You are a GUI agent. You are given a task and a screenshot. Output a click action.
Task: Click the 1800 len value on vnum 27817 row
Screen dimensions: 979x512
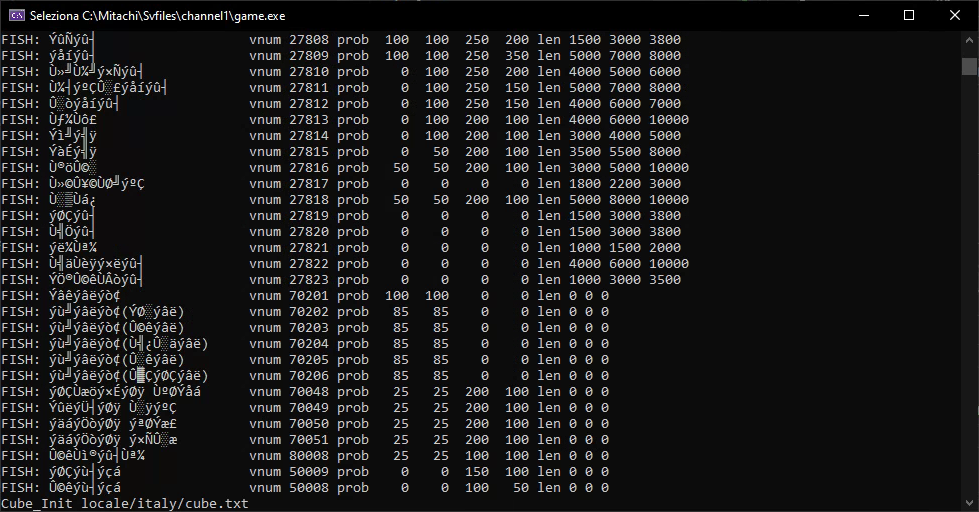585,184
